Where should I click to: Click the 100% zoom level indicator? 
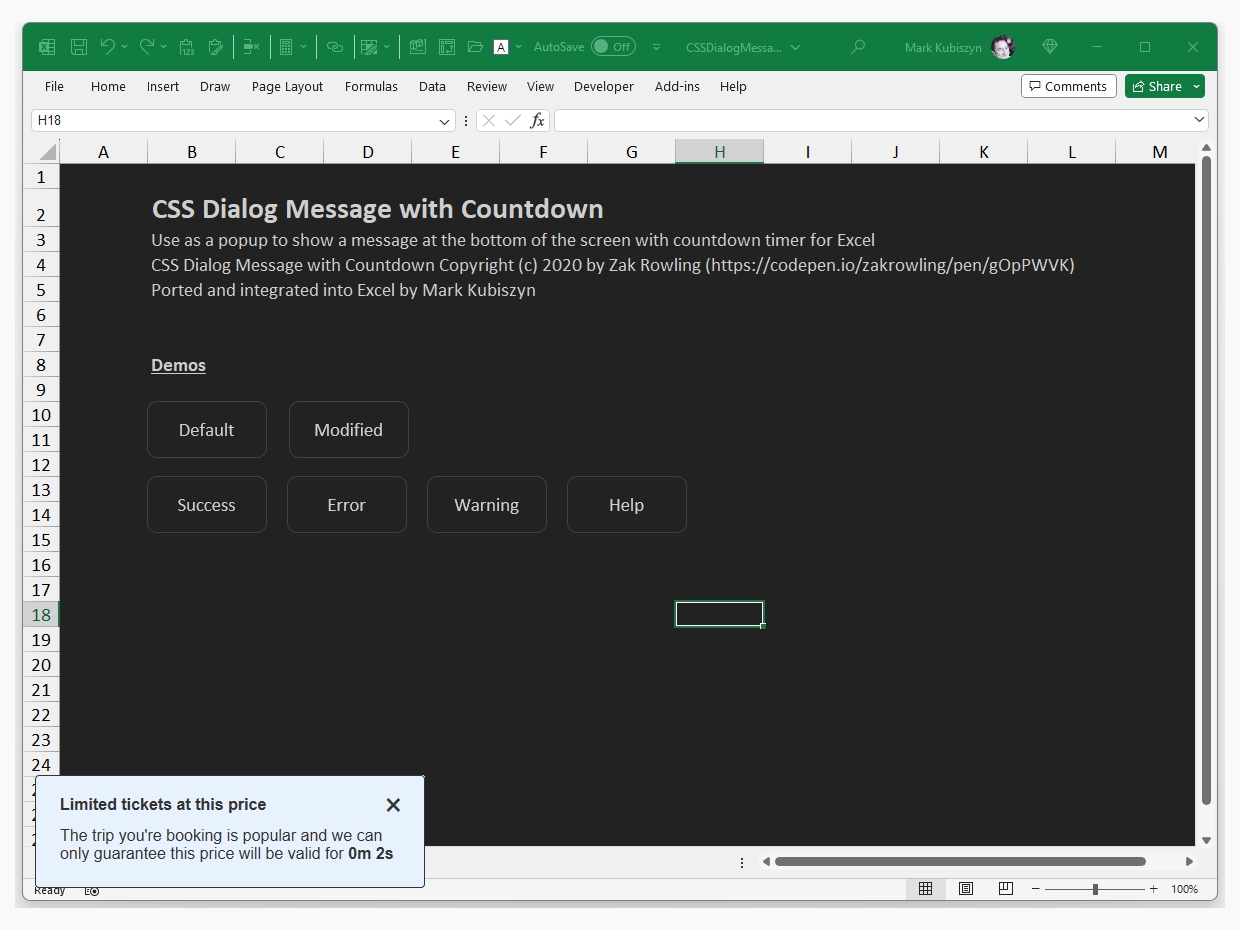click(x=1185, y=889)
